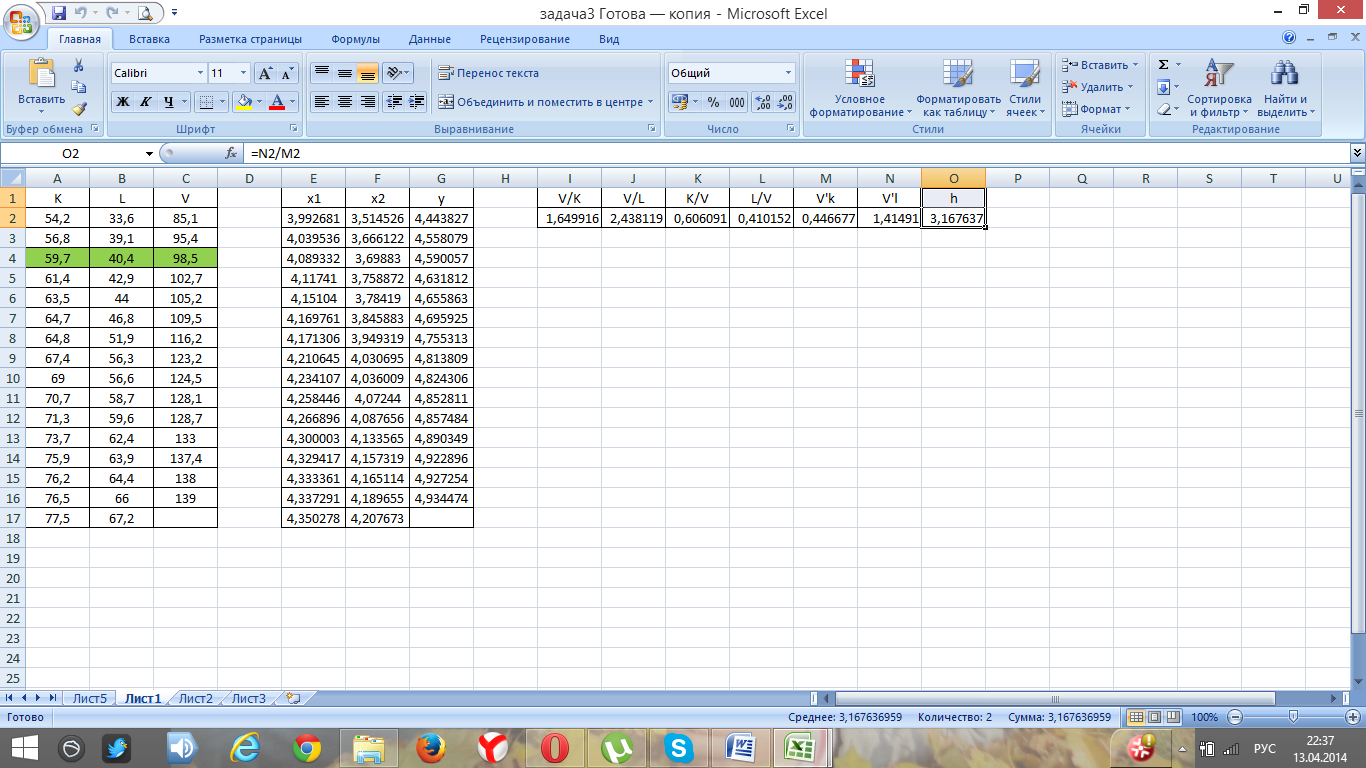1366x768 pixels.
Task: Open Условное форматирование menu
Action: tap(860, 88)
